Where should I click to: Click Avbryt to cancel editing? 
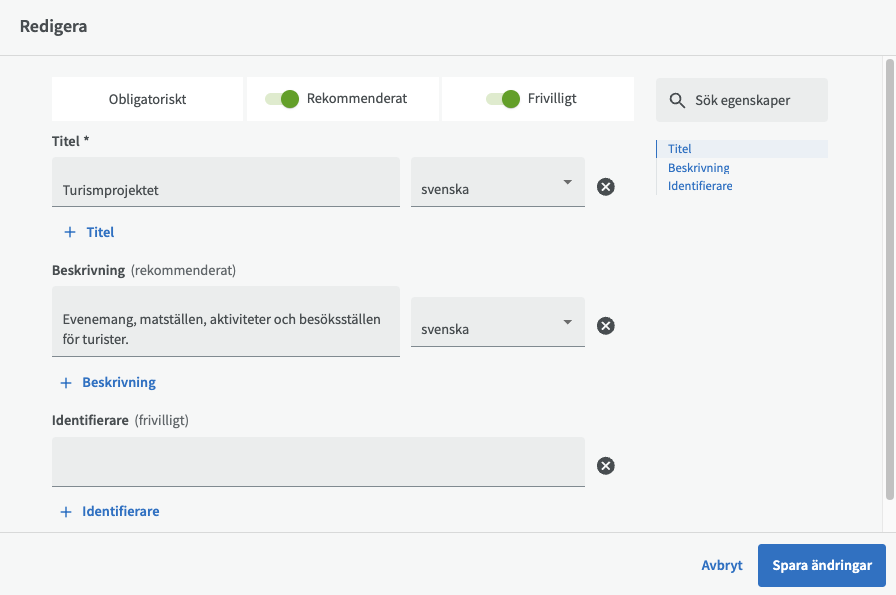click(721, 565)
